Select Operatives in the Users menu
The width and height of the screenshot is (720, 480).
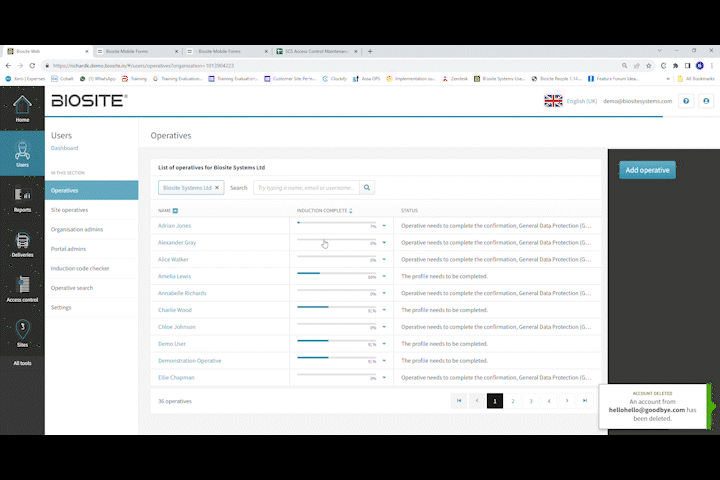(91, 190)
